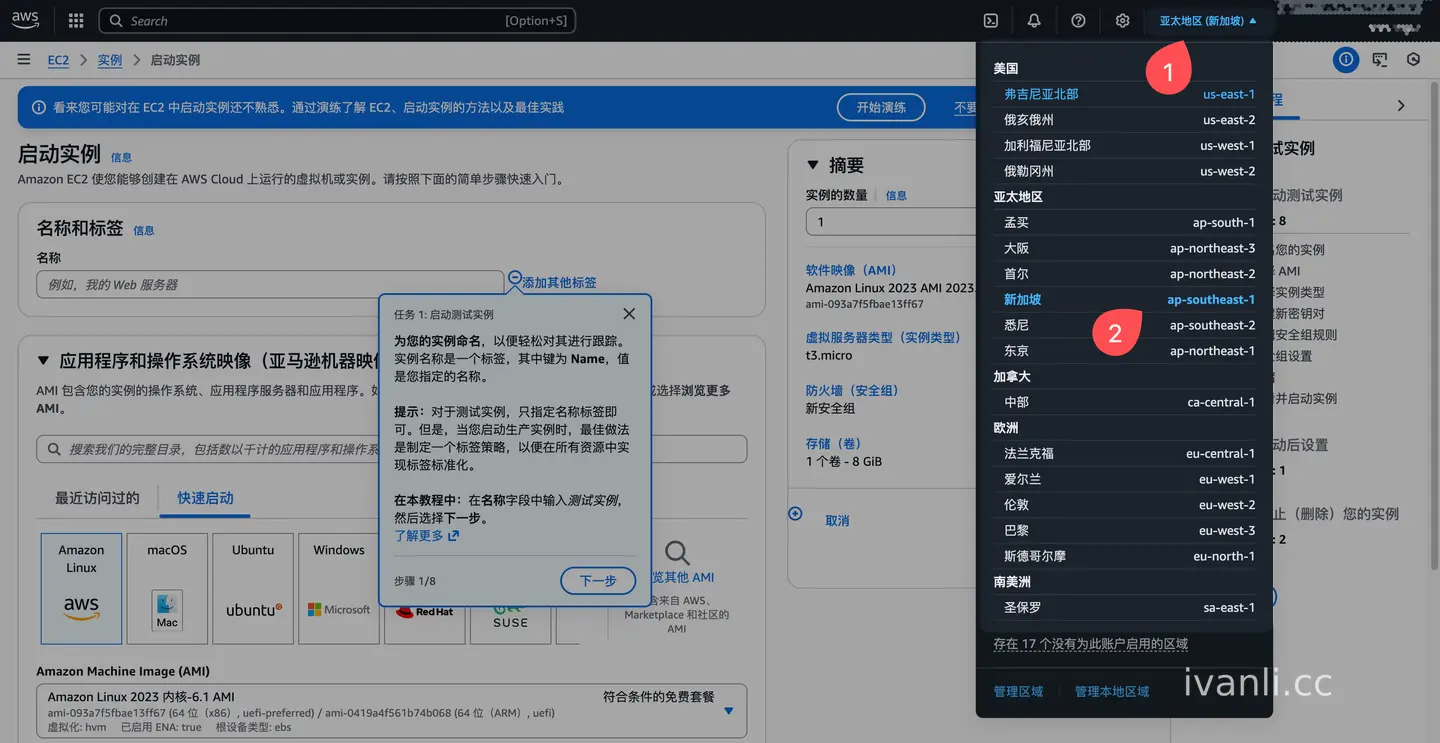This screenshot has width=1440, height=743.
Task: Switch to the 快速启动 tab
Action: (x=205, y=498)
